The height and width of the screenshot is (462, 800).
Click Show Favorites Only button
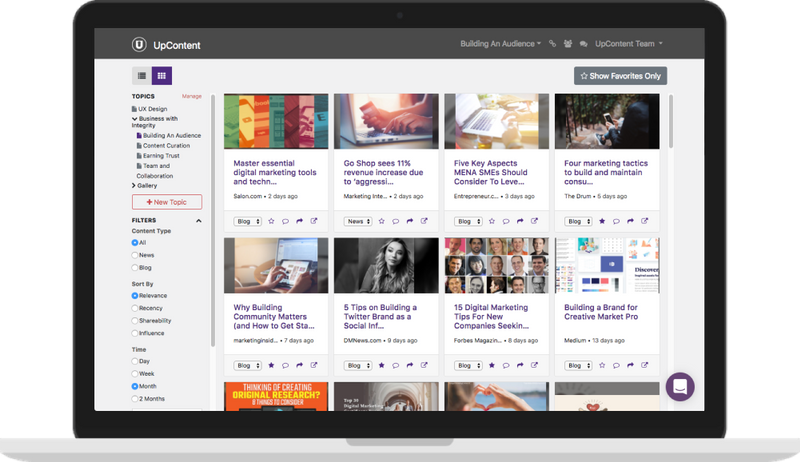click(620, 76)
